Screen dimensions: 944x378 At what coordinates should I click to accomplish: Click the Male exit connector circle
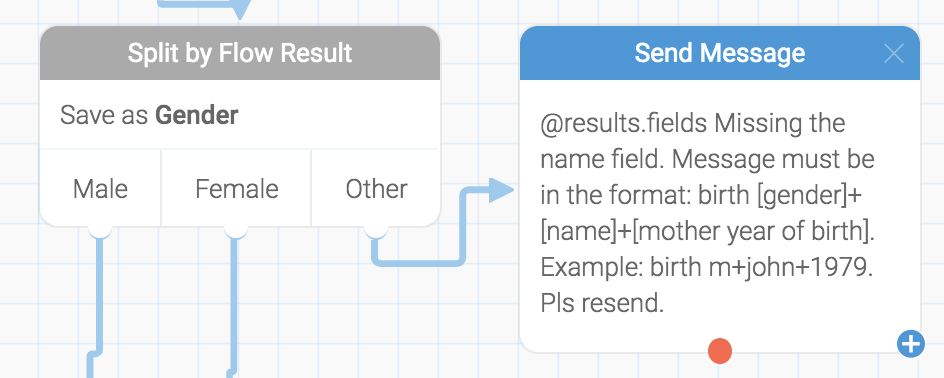tap(100, 230)
